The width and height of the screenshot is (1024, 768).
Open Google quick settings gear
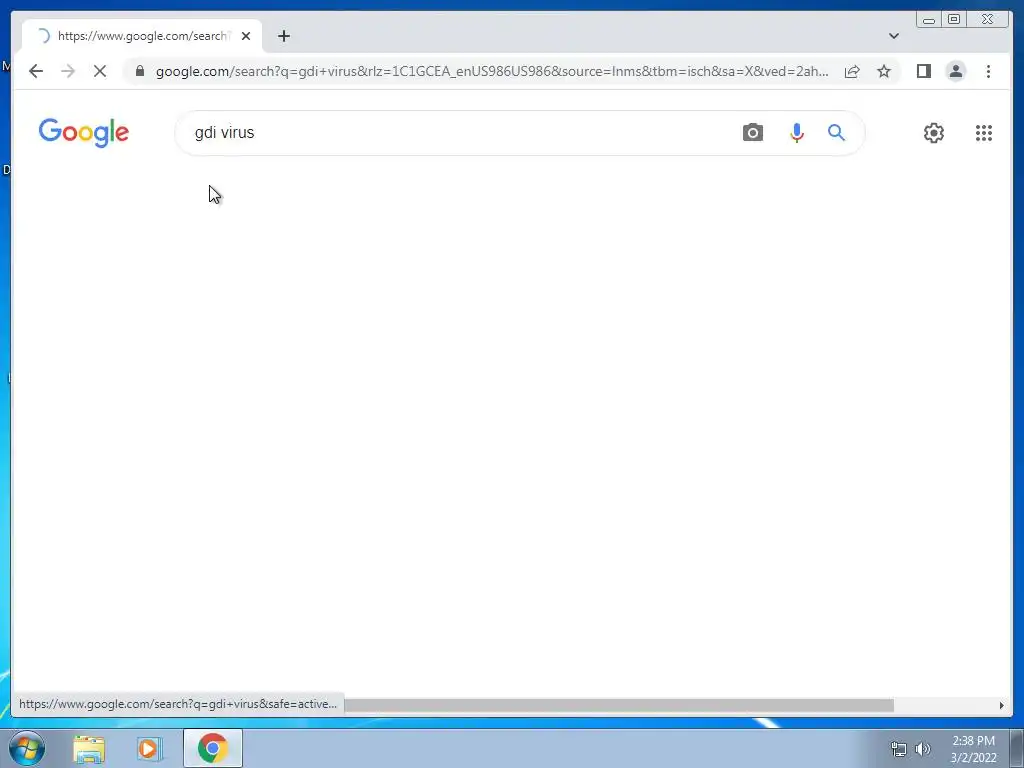coord(934,133)
